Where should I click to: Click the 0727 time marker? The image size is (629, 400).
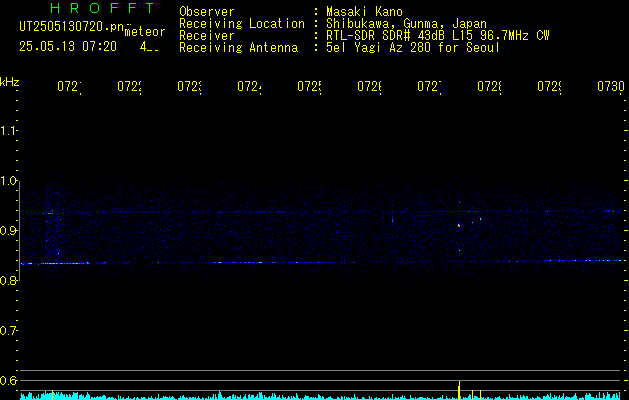point(429,86)
